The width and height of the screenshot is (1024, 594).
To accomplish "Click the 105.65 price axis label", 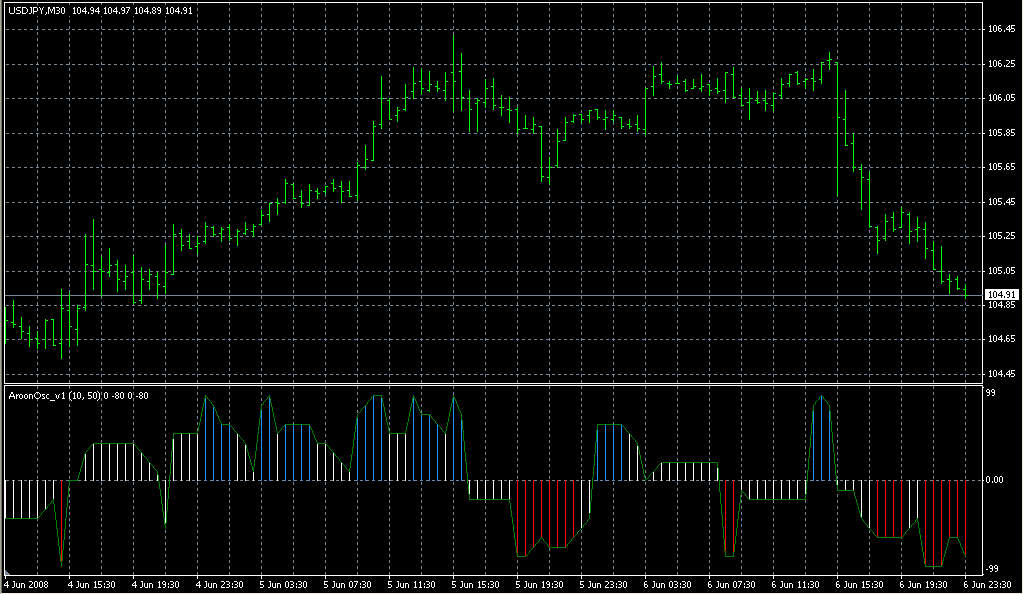I will [1001, 167].
